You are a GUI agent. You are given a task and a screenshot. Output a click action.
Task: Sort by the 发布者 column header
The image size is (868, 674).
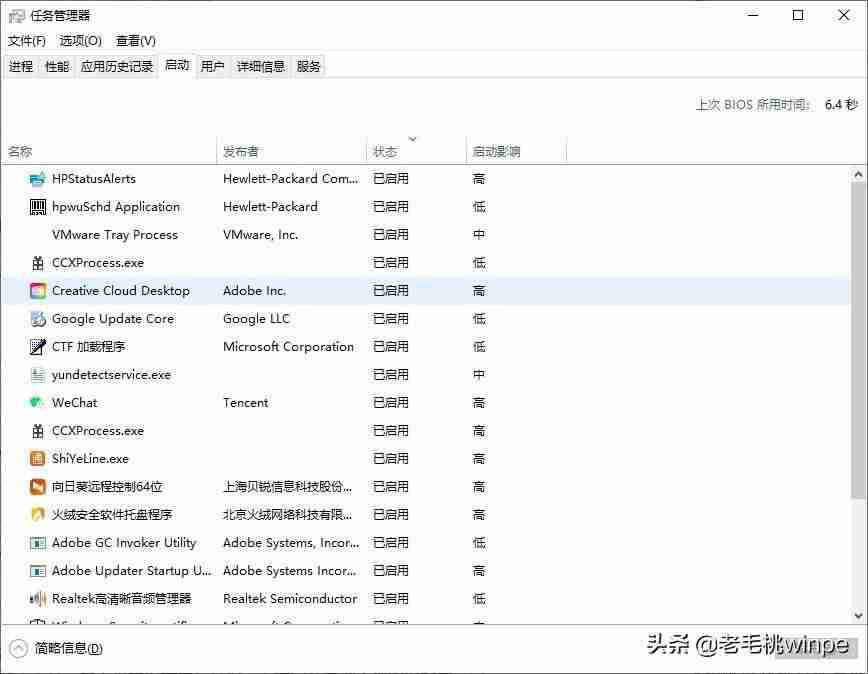click(291, 151)
